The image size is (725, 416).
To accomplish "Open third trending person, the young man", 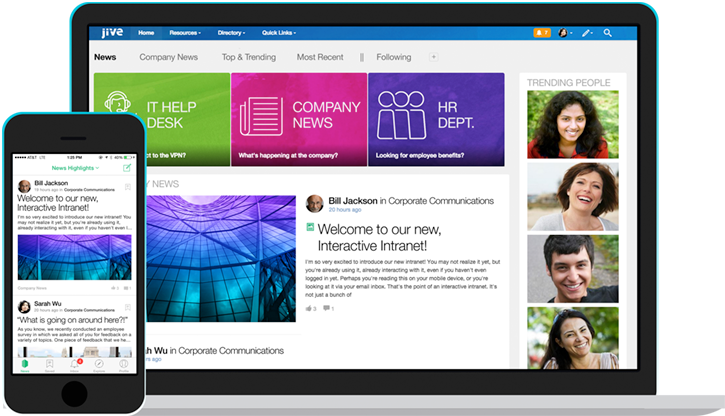I will pos(573,269).
